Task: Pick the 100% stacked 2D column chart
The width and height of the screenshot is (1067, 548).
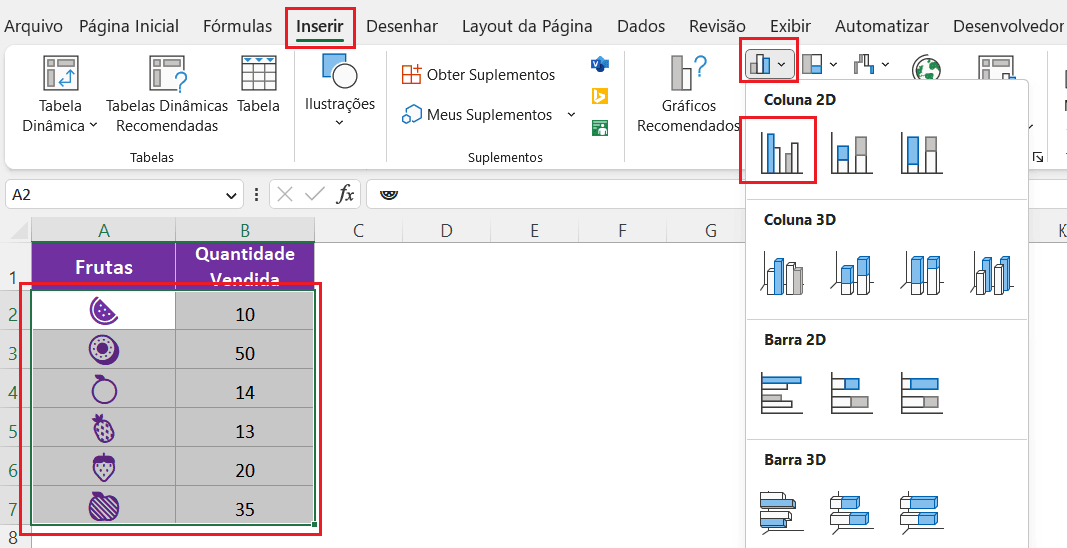Action: point(921,153)
